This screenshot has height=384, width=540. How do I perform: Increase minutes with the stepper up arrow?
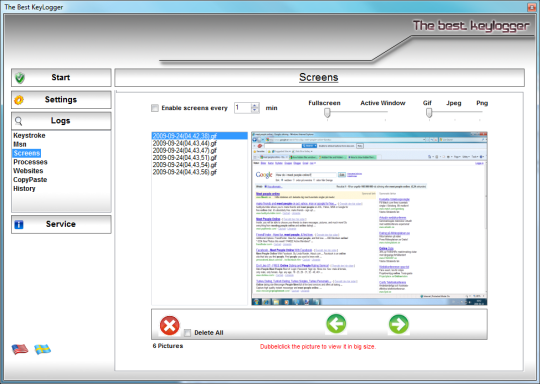pyautogui.click(x=255, y=105)
